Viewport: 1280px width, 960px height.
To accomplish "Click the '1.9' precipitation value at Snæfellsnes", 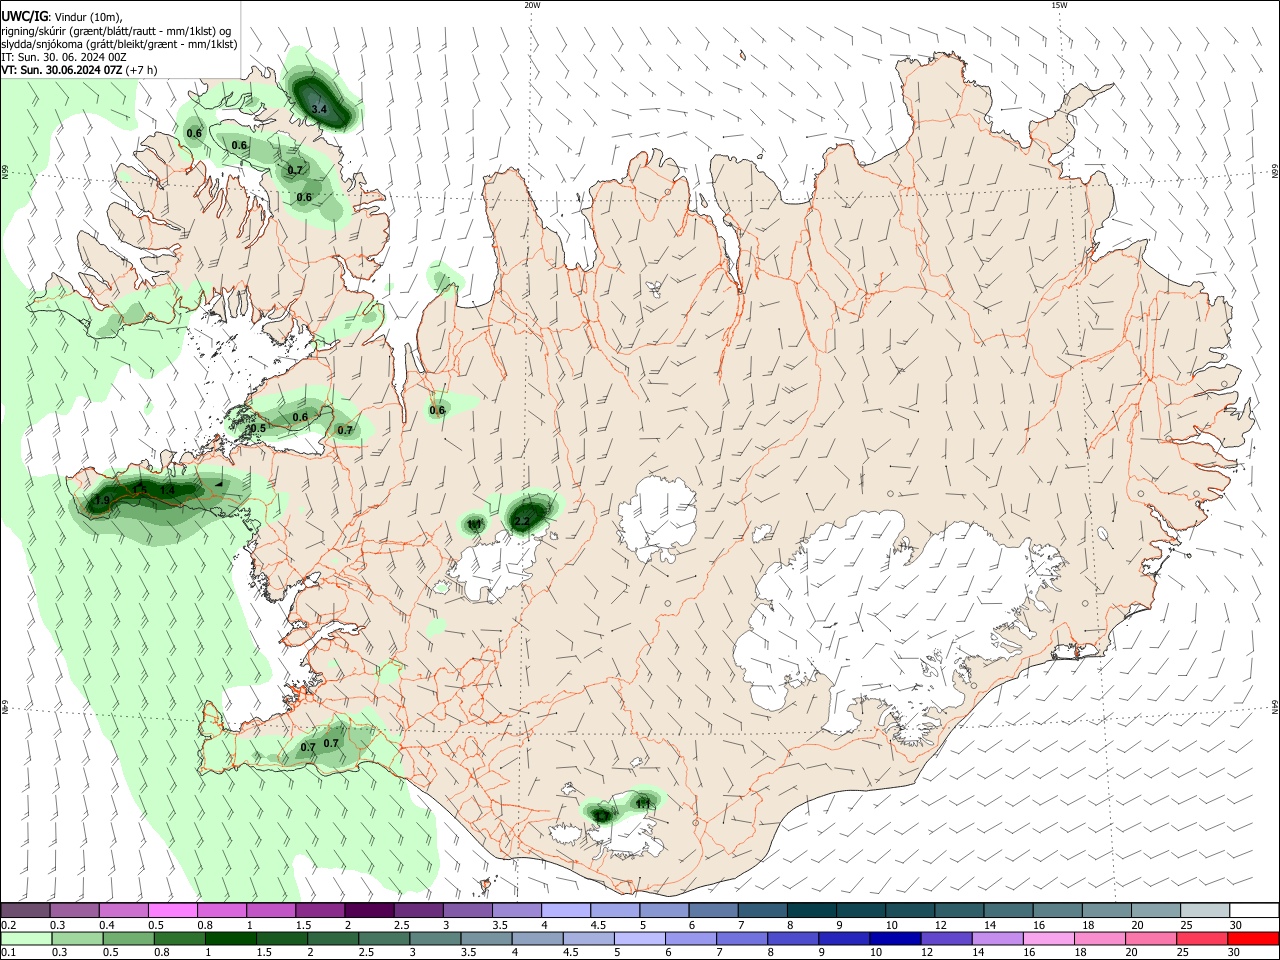I will [102, 500].
